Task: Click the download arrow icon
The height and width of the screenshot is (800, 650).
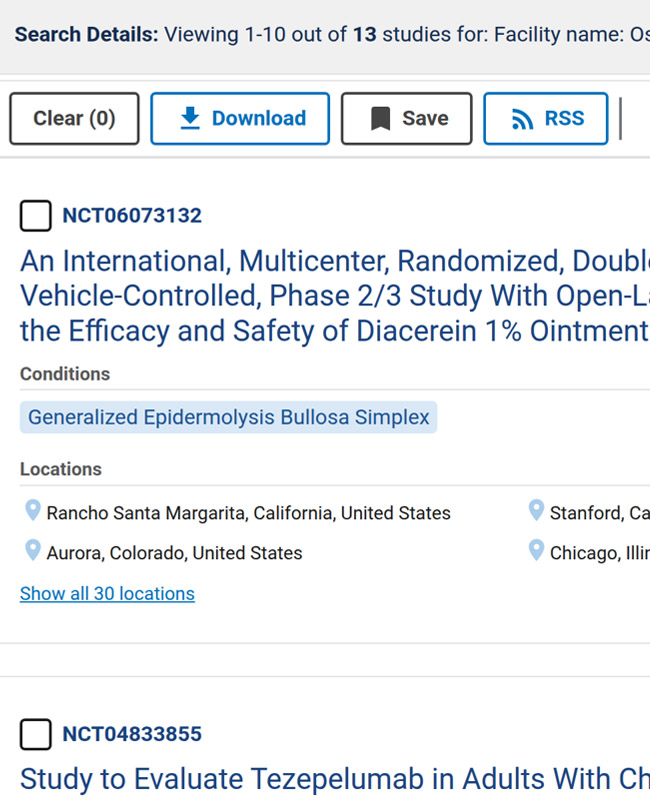Action: [190, 118]
